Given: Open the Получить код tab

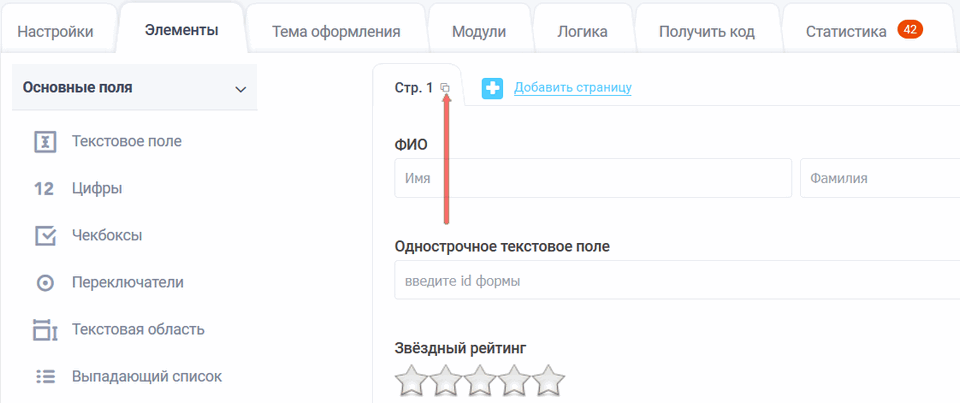Looking at the screenshot, I should point(707,31).
